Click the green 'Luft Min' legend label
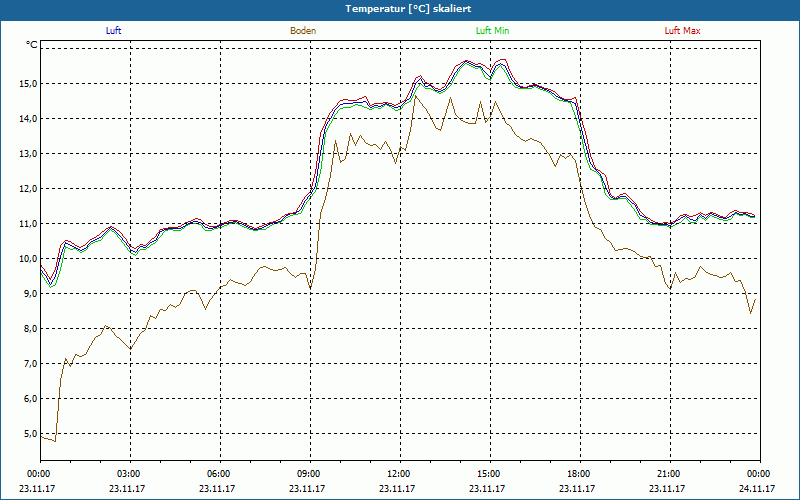Screen dimensions: 800x500 [x=492, y=31]
